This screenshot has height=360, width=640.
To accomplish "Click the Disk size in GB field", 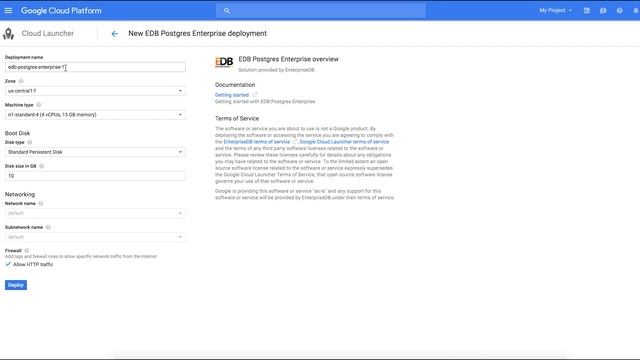I will pyautogui.click(x=95, y=176).
